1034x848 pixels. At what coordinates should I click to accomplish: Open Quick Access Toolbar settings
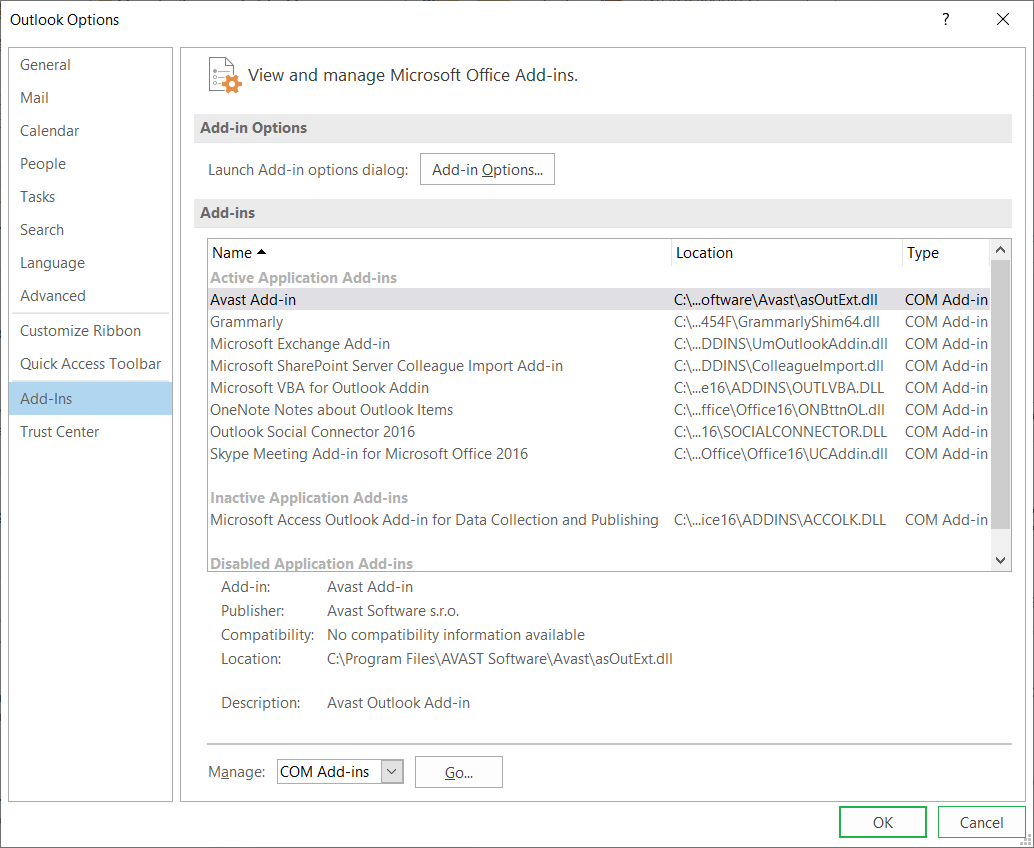tap(91, 363)
